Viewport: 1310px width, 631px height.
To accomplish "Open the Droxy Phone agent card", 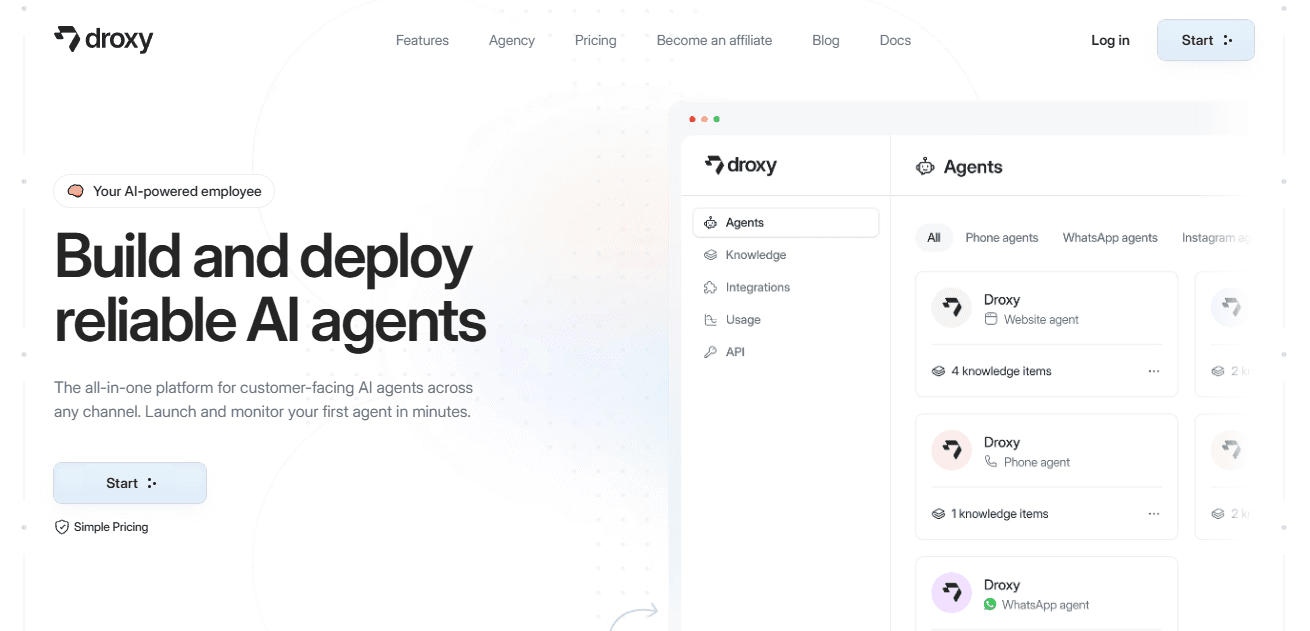I will point(1046,477).
